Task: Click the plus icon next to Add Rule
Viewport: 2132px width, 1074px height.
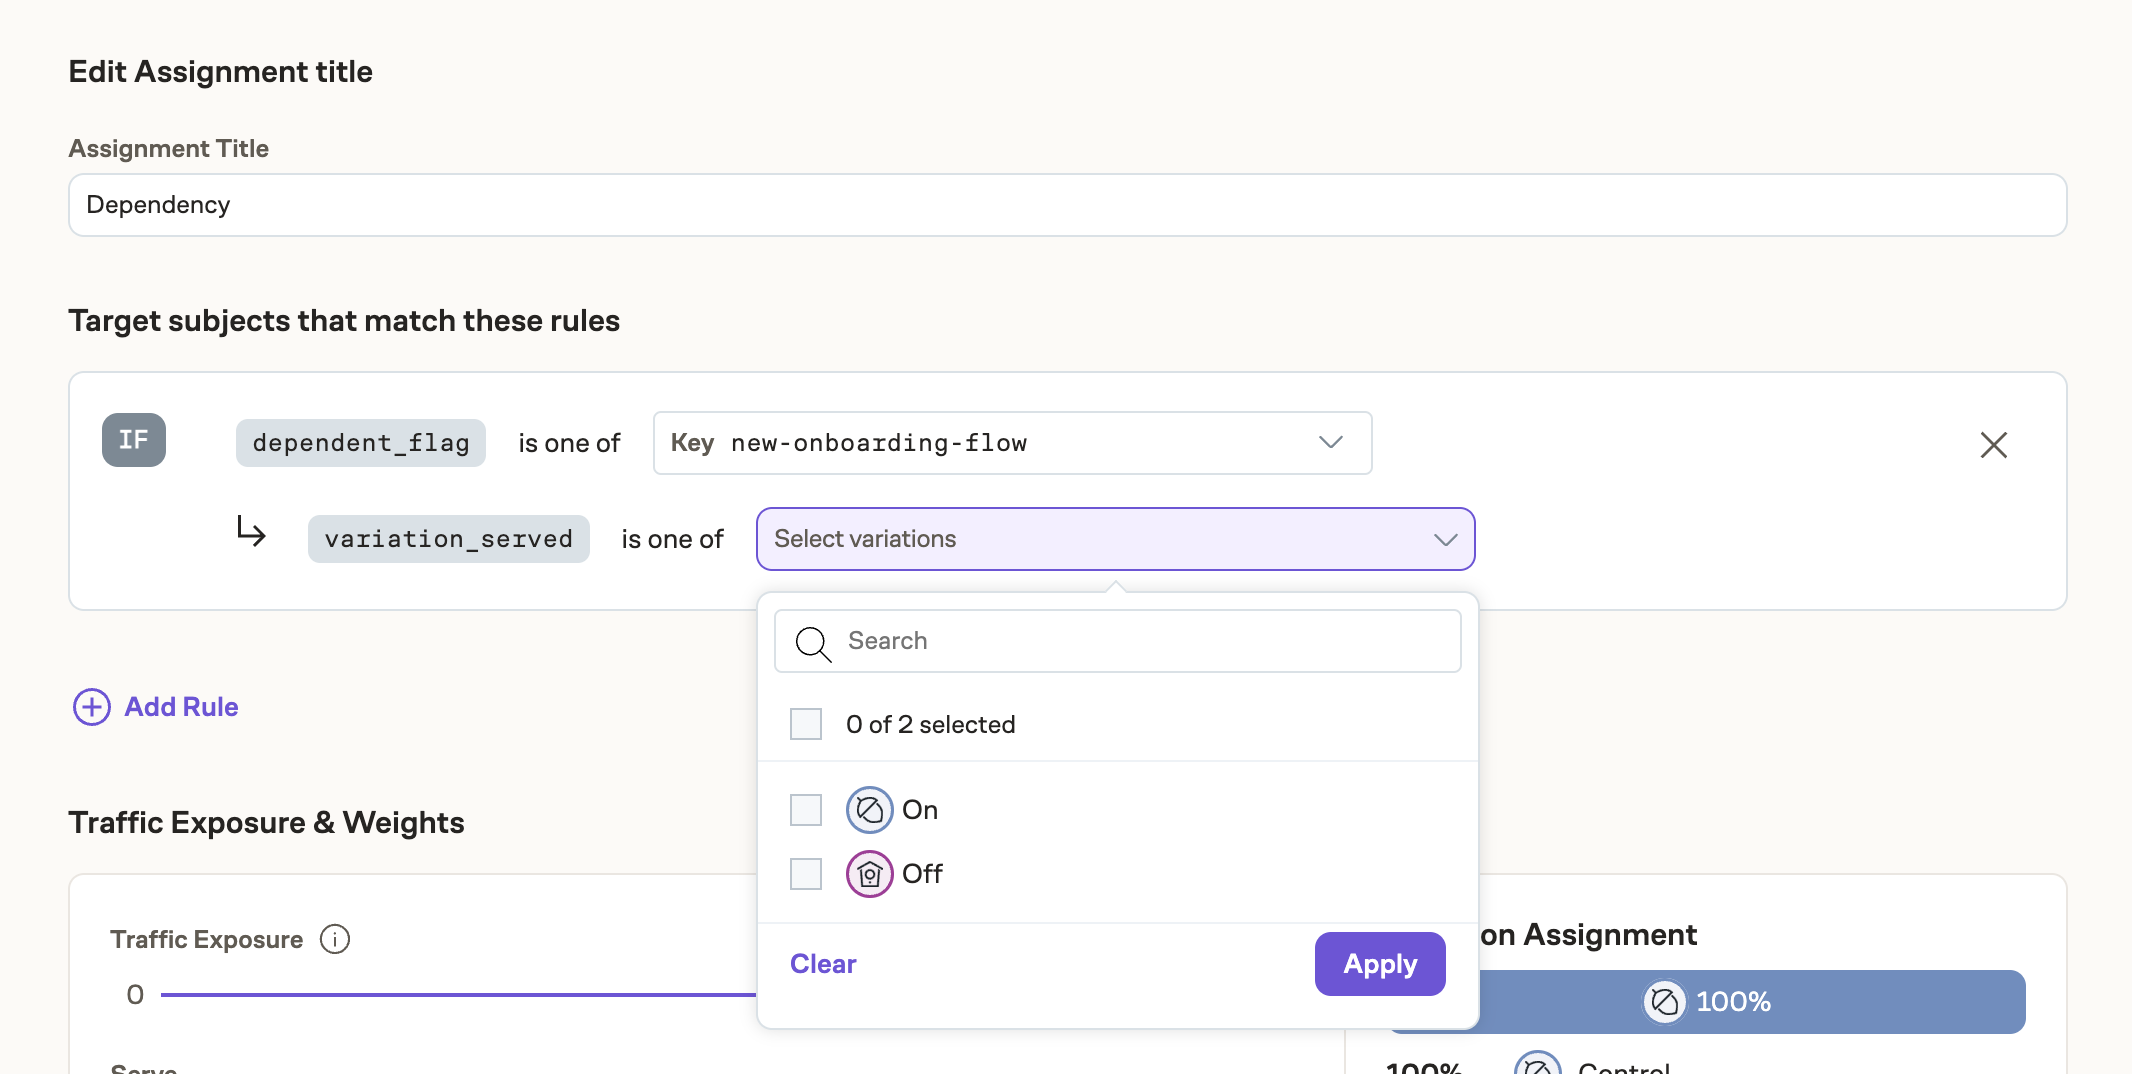Action: (91, 707)
